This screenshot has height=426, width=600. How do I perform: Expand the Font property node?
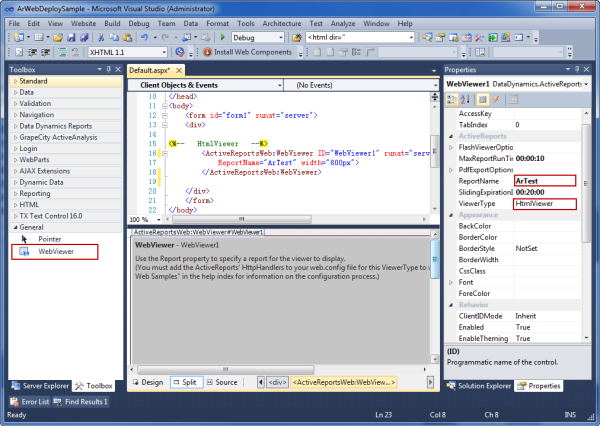point(451,282)
